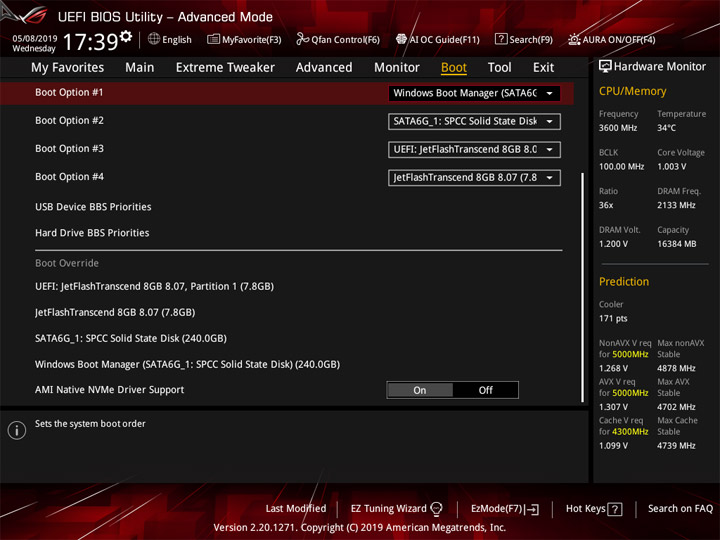
Task: Click the Version 2.20.1271 copyright line
Action: coord(360,528)
